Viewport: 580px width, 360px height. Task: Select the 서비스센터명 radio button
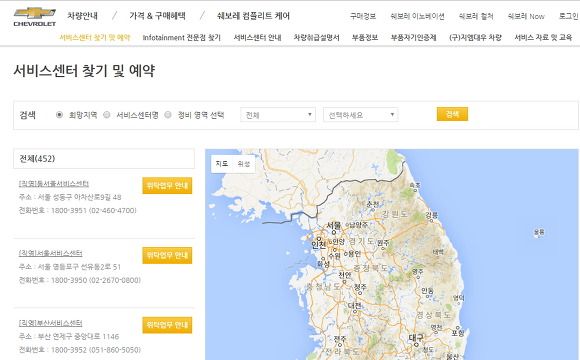[107, 115]
